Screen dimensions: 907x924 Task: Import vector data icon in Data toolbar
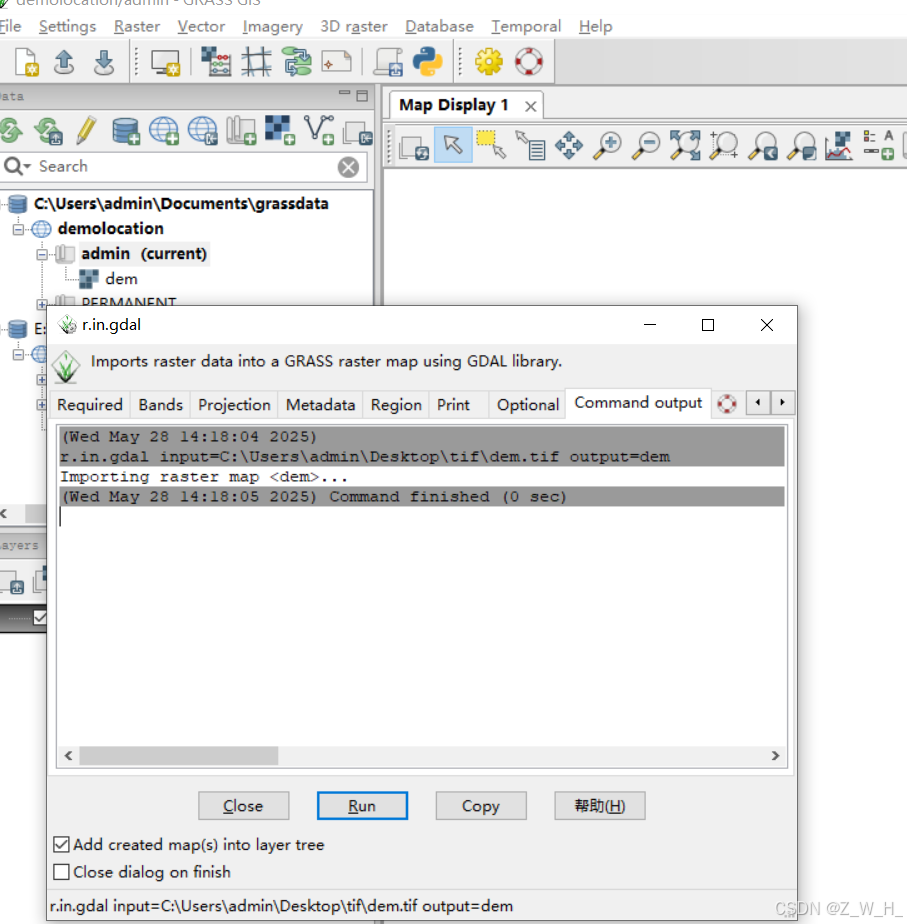(319, 130)
